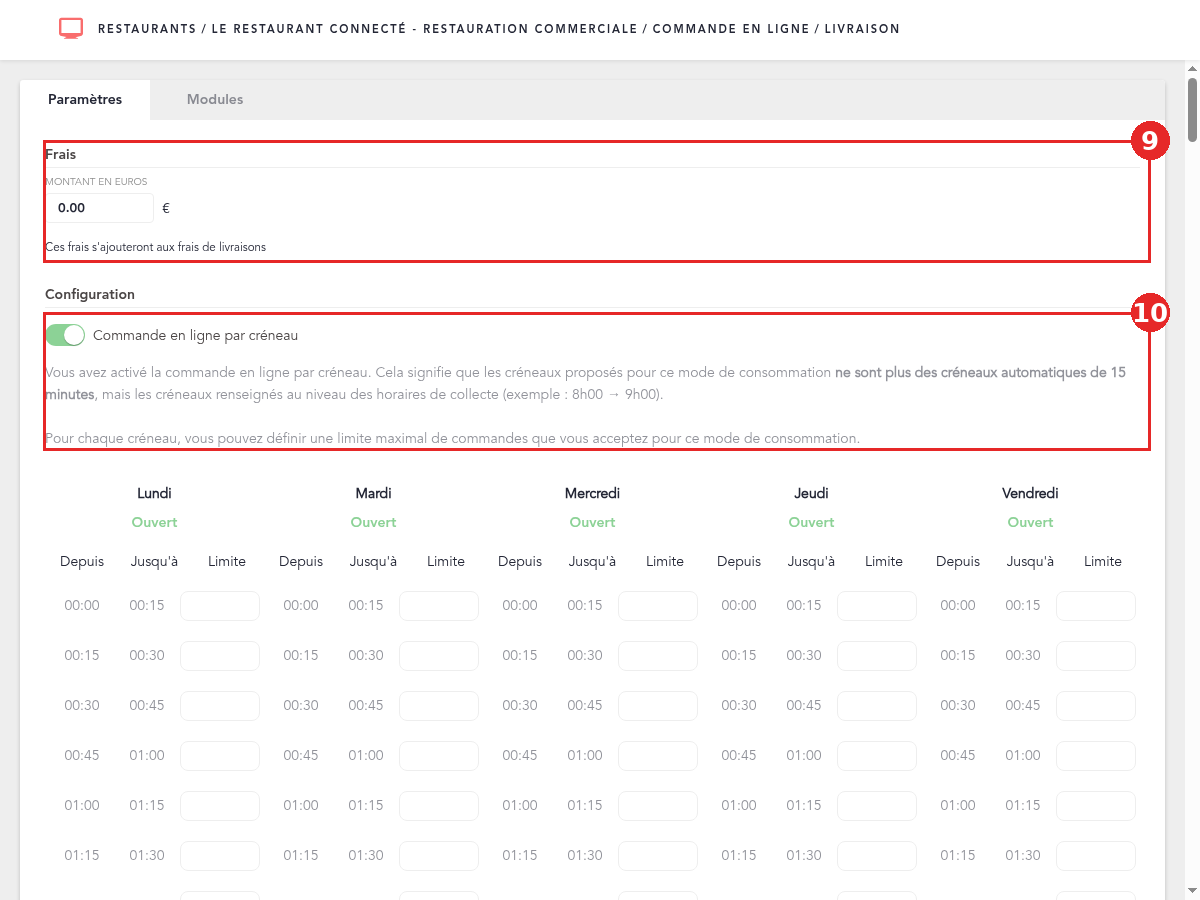Click the Ouvert status under Jeudi

[811, 522]
